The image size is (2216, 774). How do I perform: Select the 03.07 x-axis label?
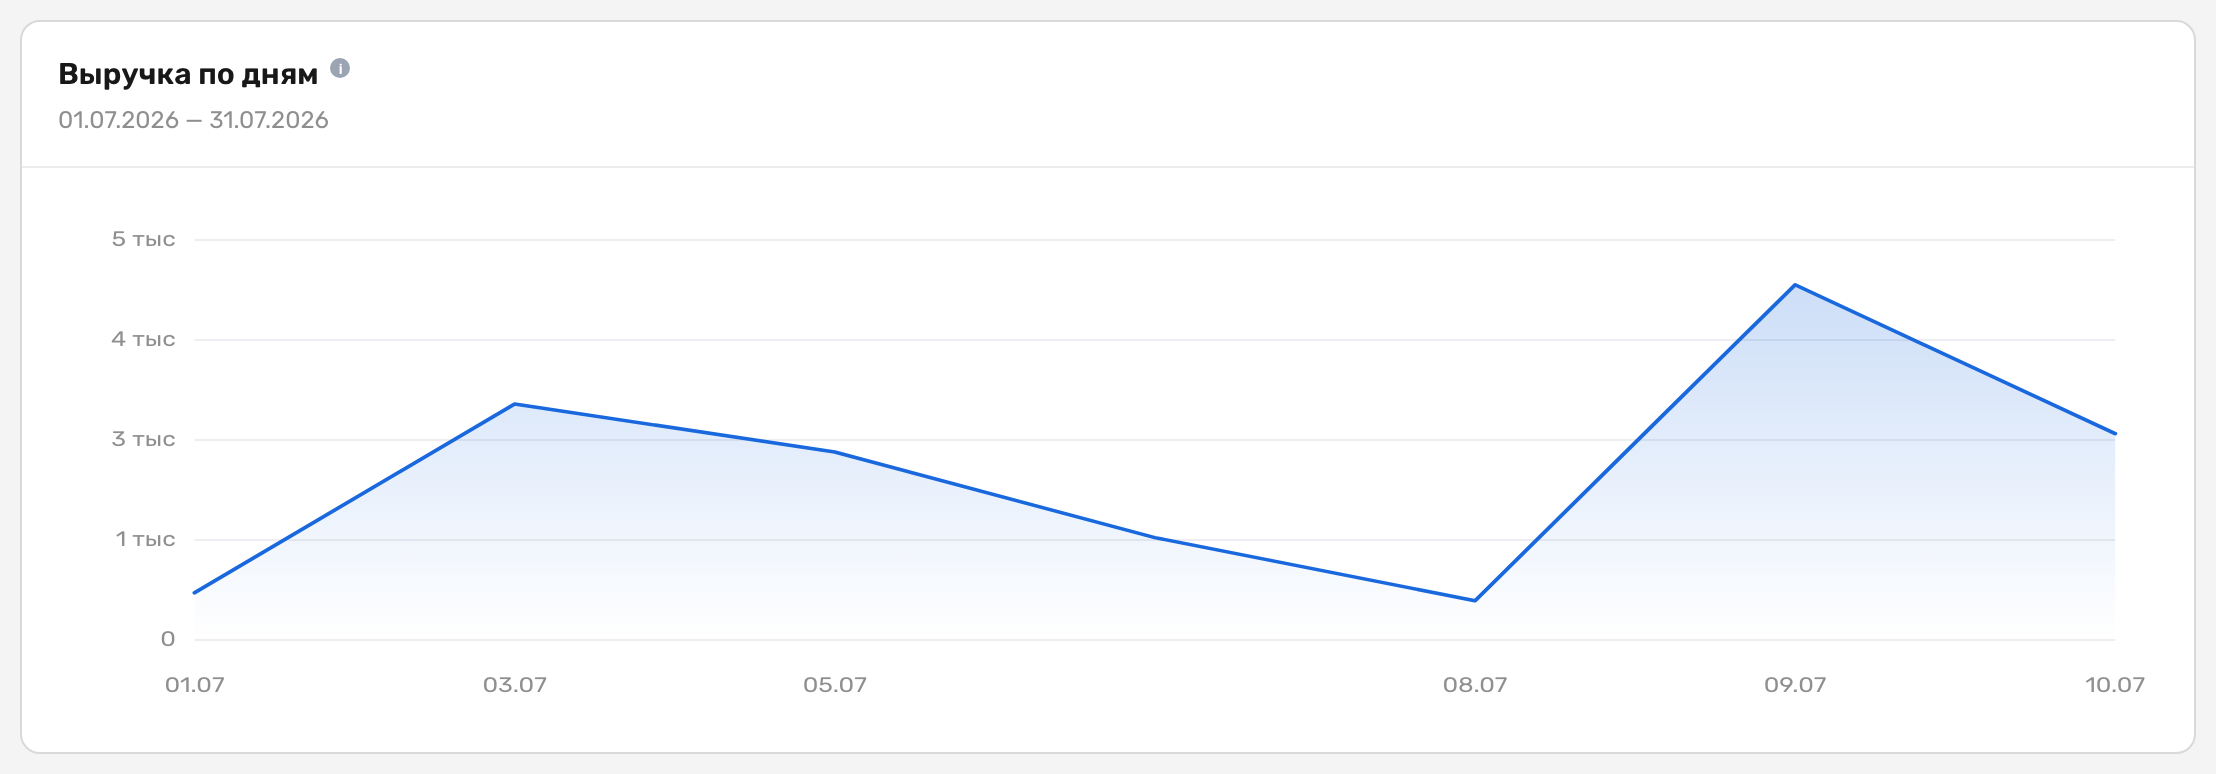[515, 685]
